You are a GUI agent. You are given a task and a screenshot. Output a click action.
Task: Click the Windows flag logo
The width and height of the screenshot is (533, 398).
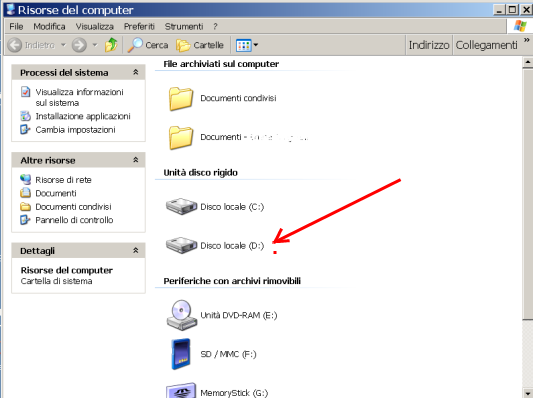520,26
